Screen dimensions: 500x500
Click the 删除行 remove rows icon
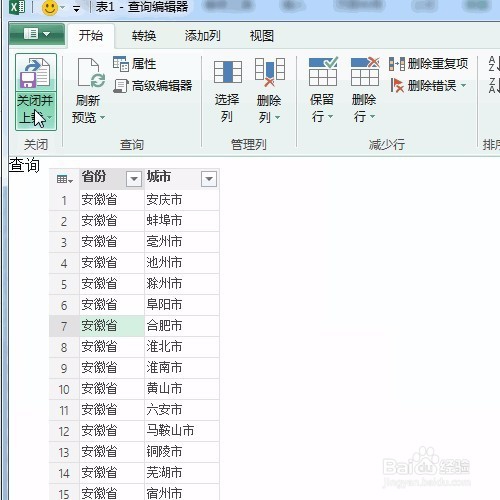[365, 71]
